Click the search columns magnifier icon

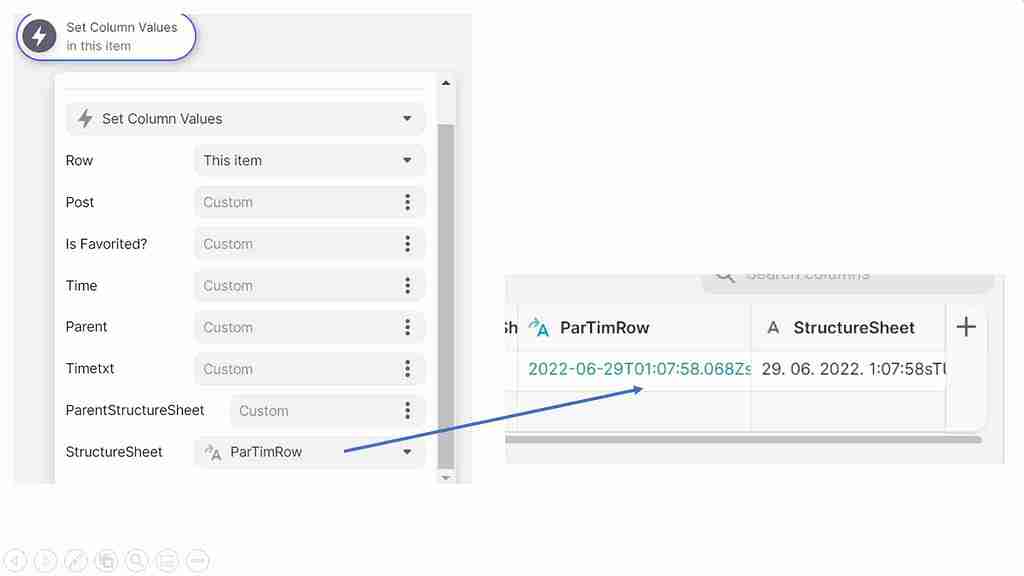[725, 276]
